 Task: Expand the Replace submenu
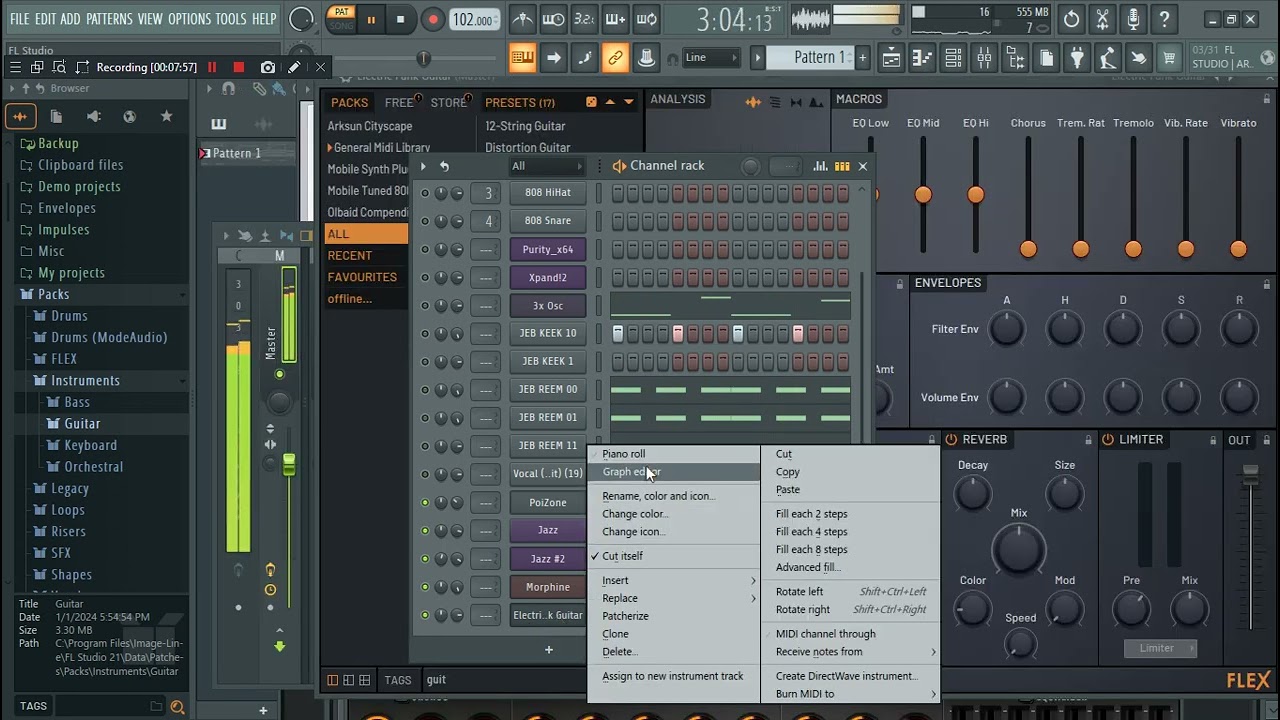pos(672,599)
